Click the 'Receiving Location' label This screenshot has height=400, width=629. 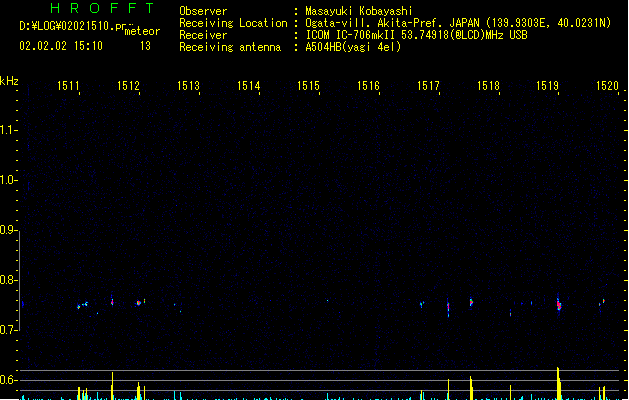coord(233,23)
